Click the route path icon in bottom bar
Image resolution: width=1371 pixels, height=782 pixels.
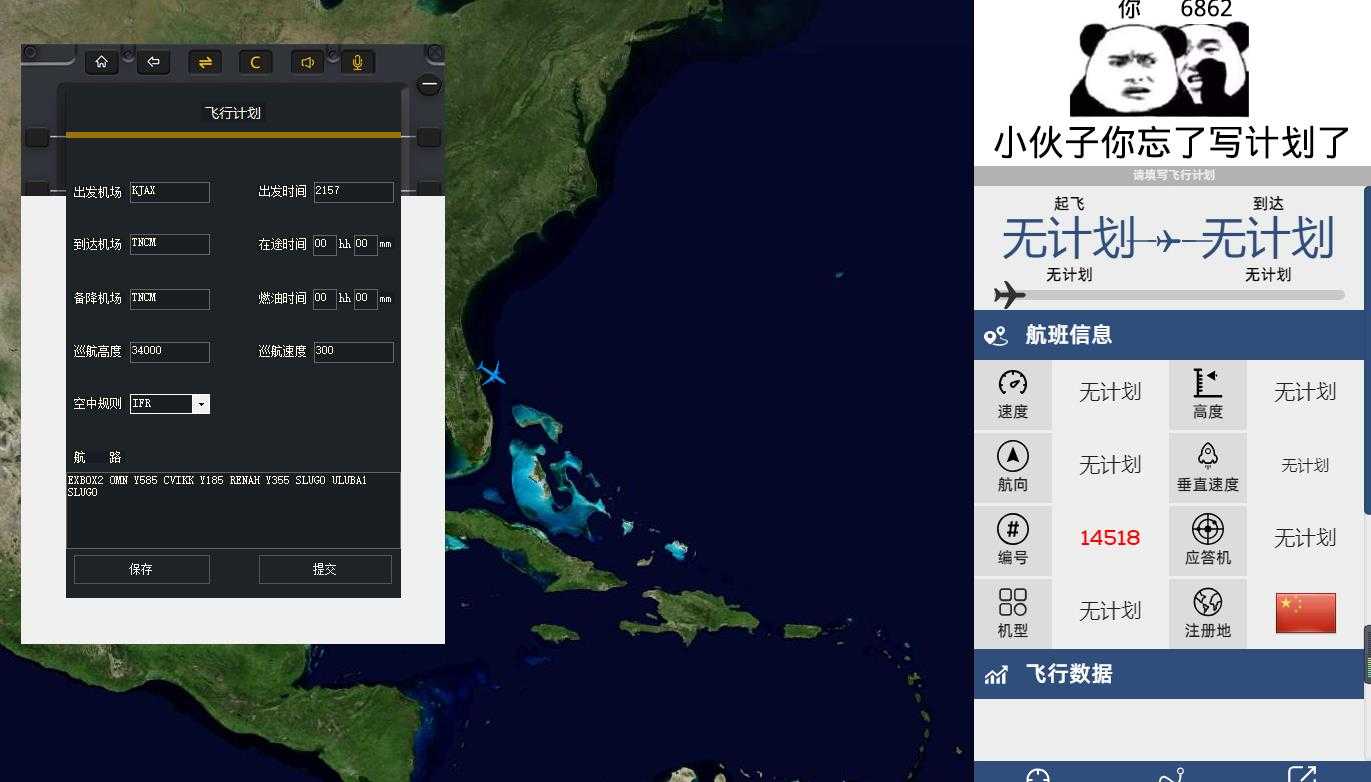point(1170,775)
